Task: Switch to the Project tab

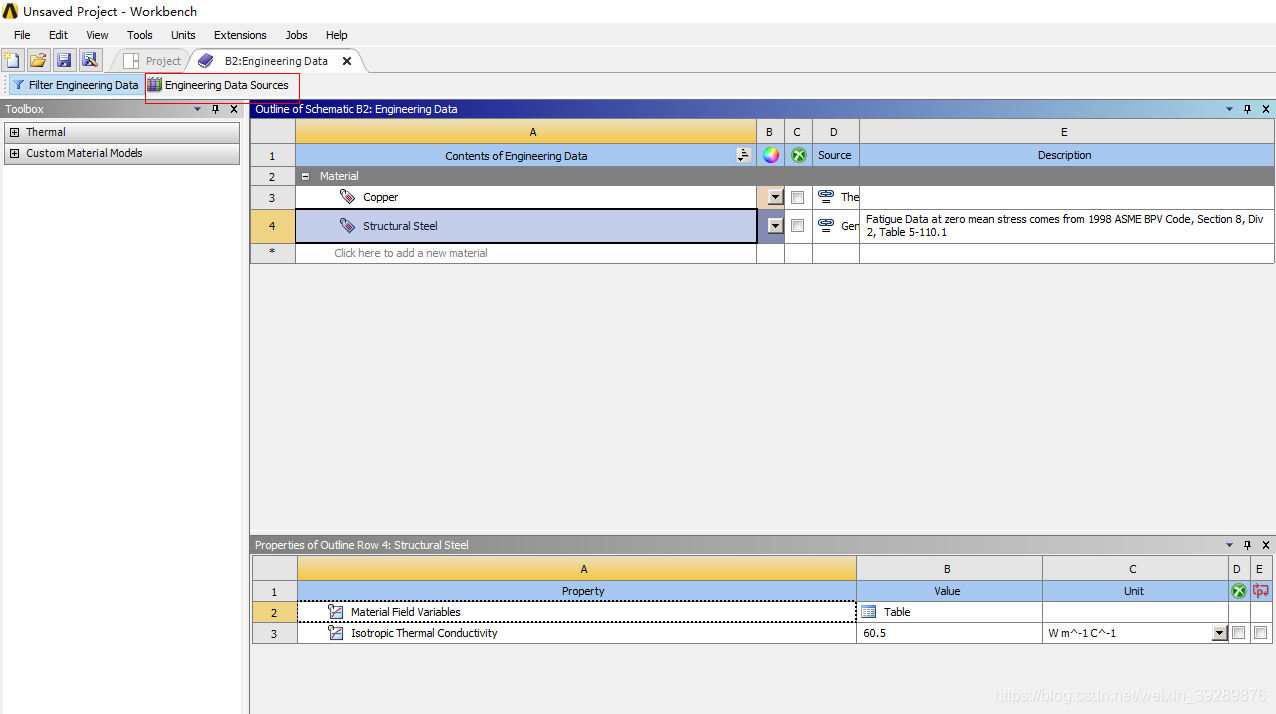Action: (x=152, y=61)
